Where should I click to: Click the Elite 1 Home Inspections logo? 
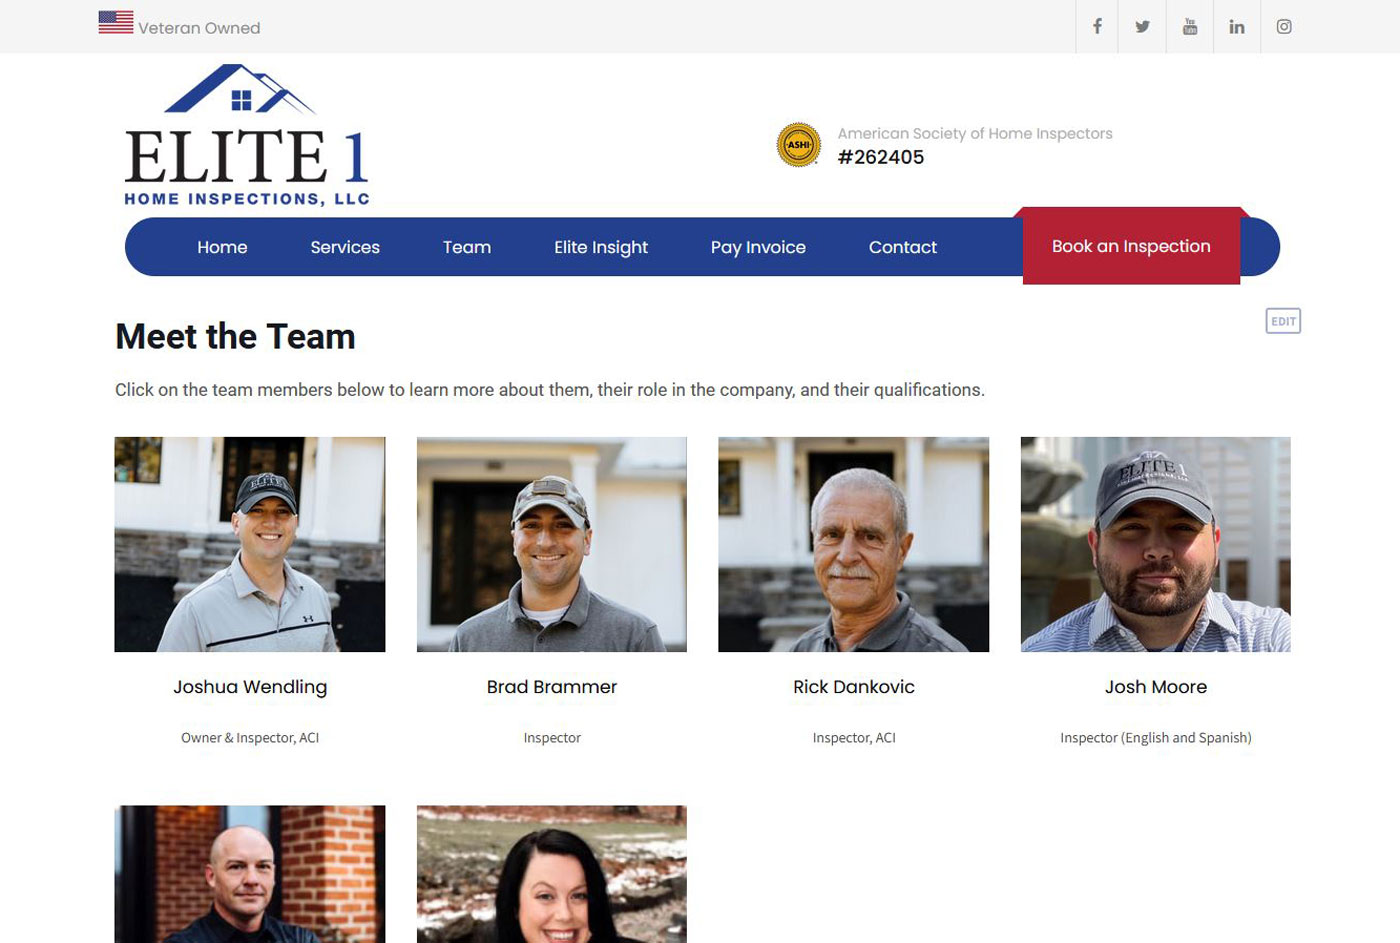pos(247,135)
